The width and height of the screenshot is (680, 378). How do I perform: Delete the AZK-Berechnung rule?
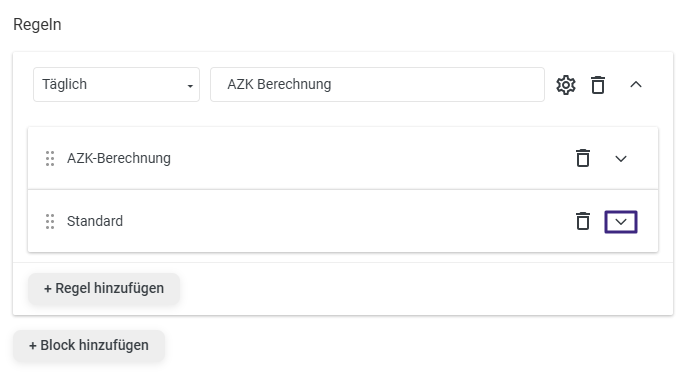point(583,158)
